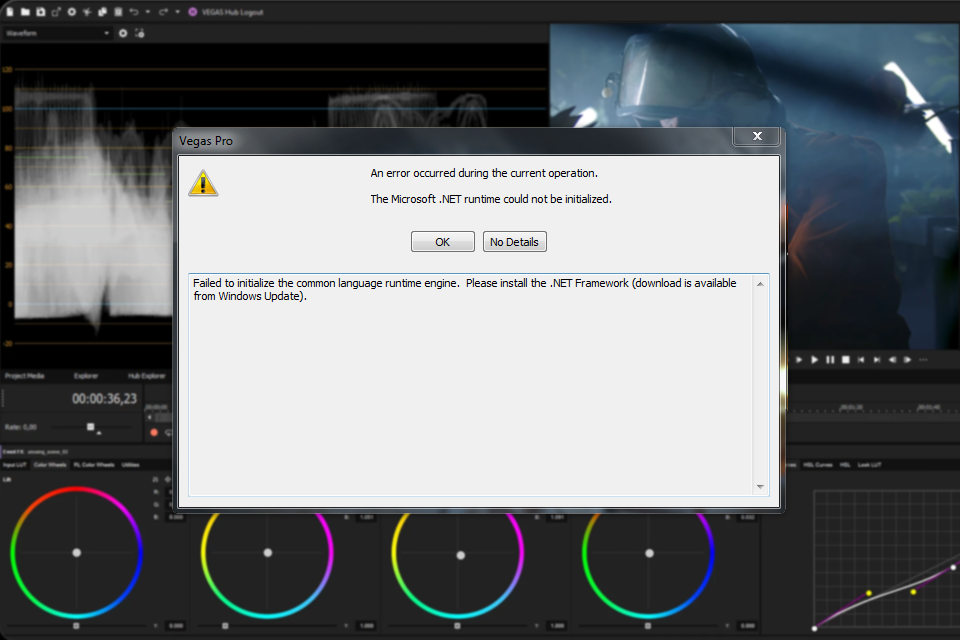Click Go to End in preview controls
The width and height of the screenshot is (960, 640).
(877, 360)
